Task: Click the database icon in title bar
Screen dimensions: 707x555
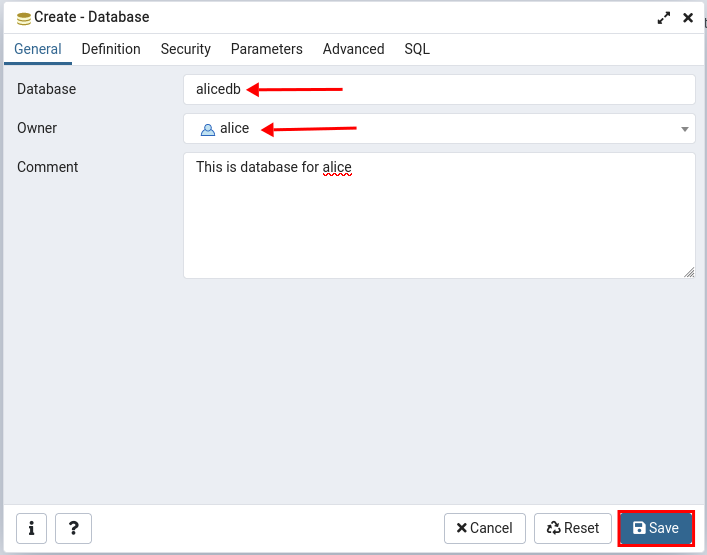Action: 23,18
